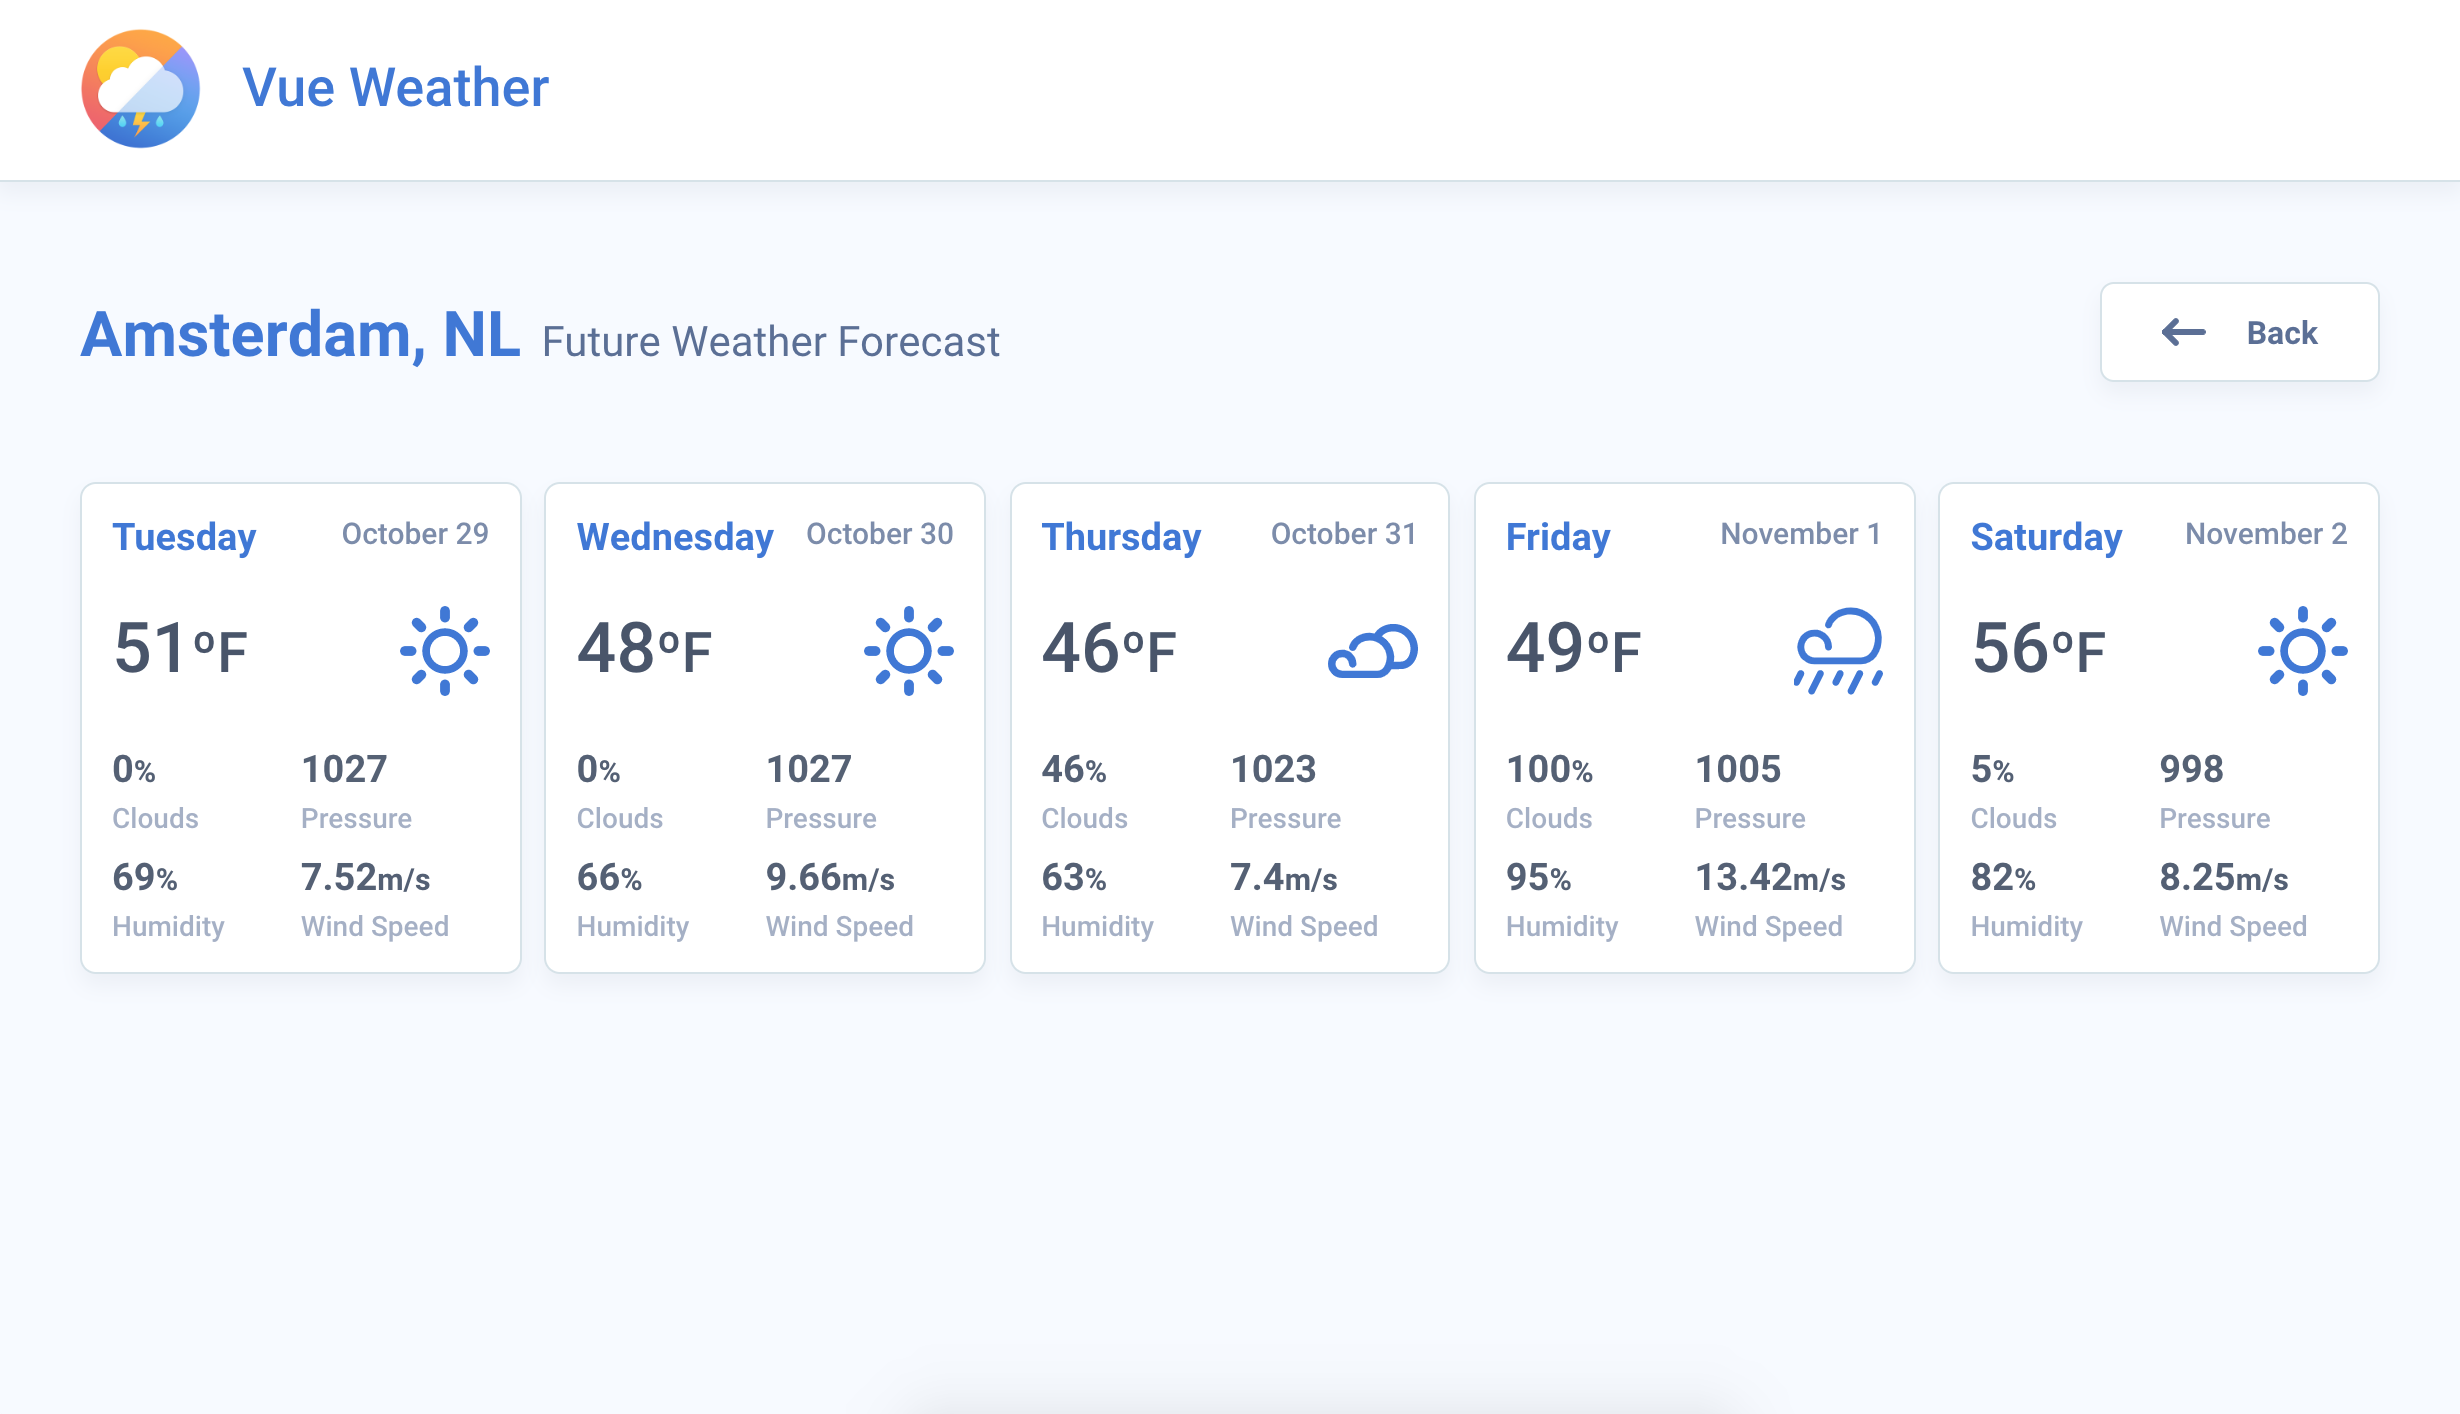The image size is (2460, 1414).
Task: Click the left arrow in Back button
Action: [x=2183, y=332]
